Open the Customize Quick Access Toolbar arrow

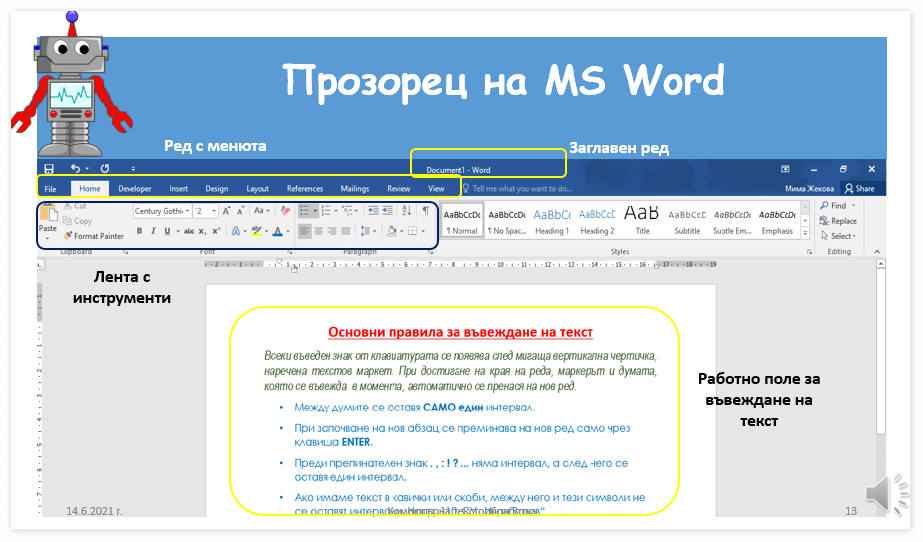pyautogui.click(x=133, y=169)
